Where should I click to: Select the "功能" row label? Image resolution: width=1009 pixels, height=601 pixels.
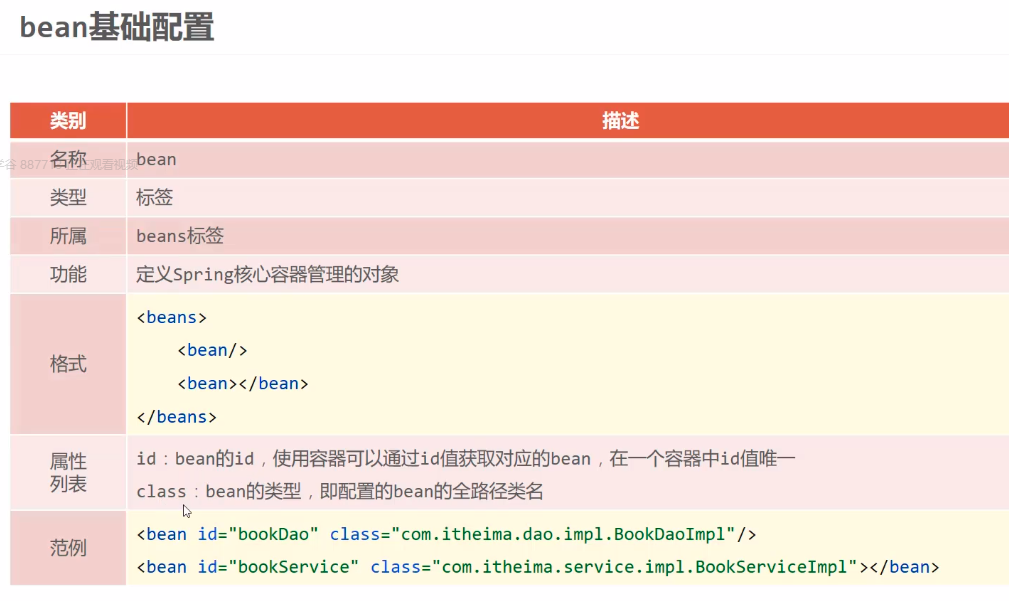pos(68,274)
